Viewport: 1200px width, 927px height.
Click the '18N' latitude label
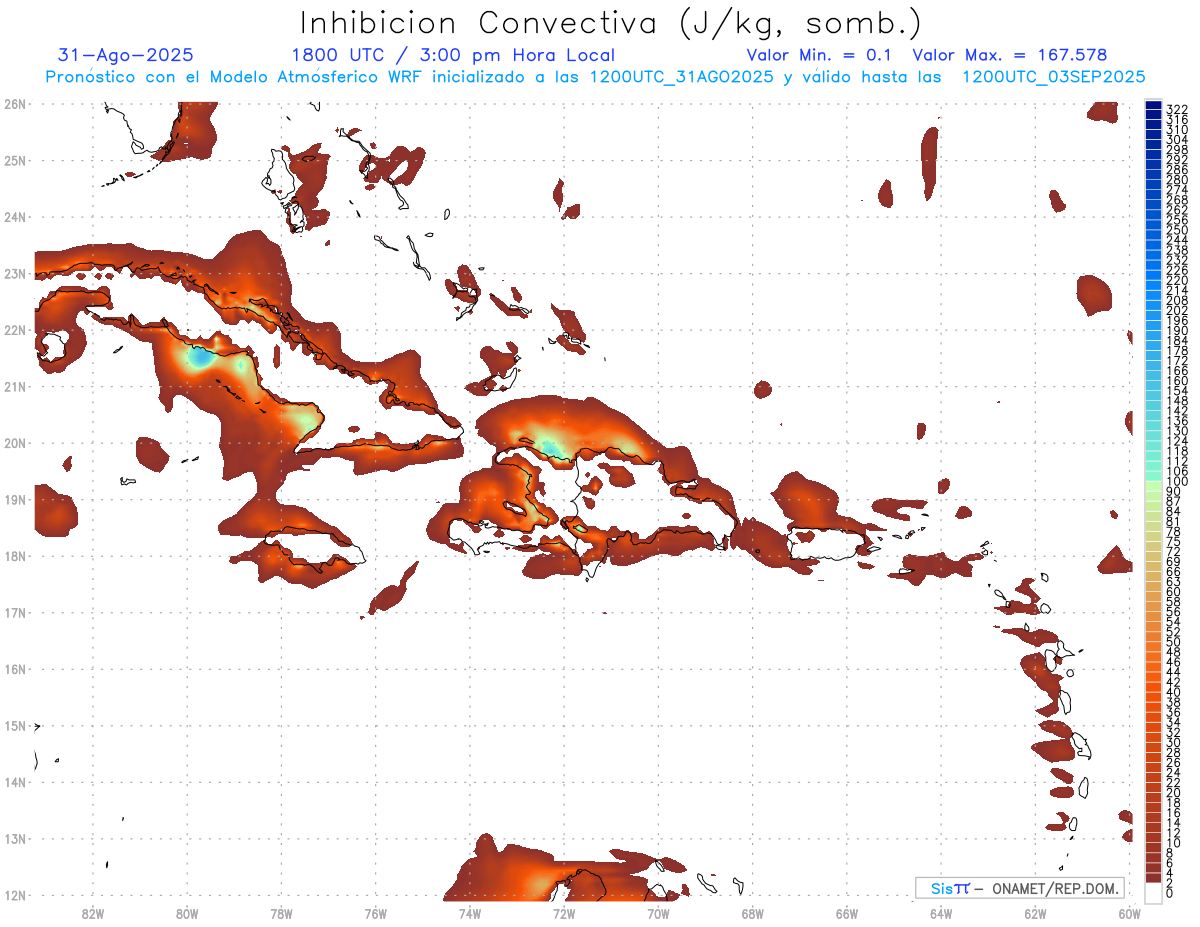point(14,556)
